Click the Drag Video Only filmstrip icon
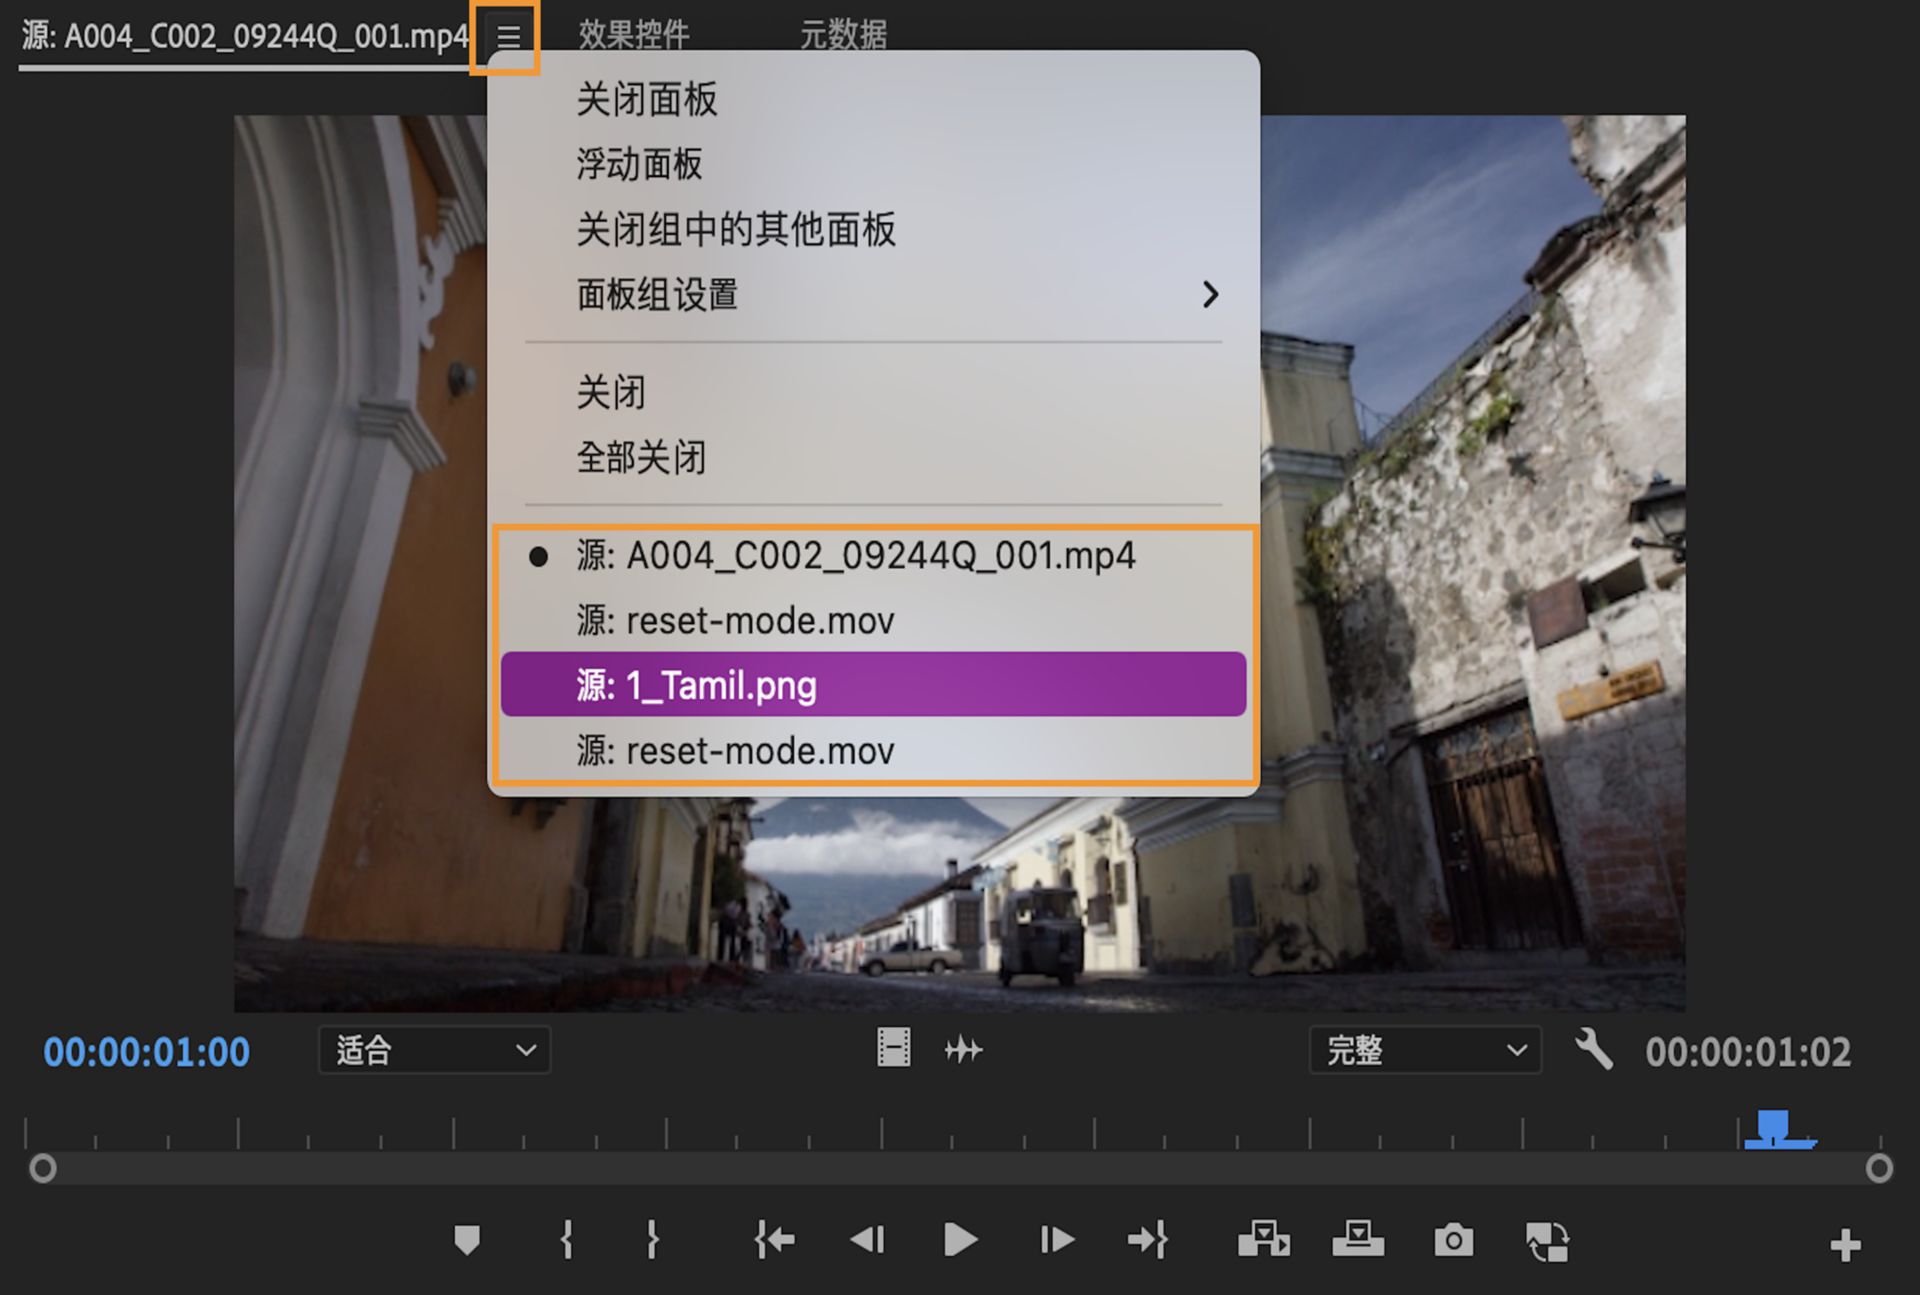The height and width of the screenshot is (1295, 1920). 893,1048
